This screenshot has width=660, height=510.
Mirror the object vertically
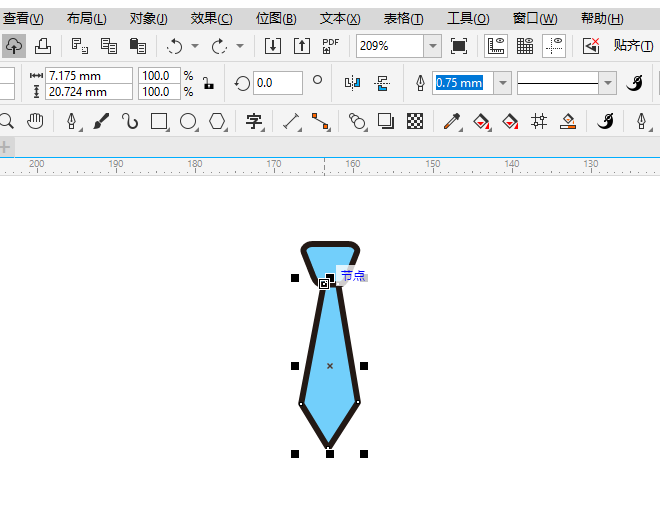(382, 83)
